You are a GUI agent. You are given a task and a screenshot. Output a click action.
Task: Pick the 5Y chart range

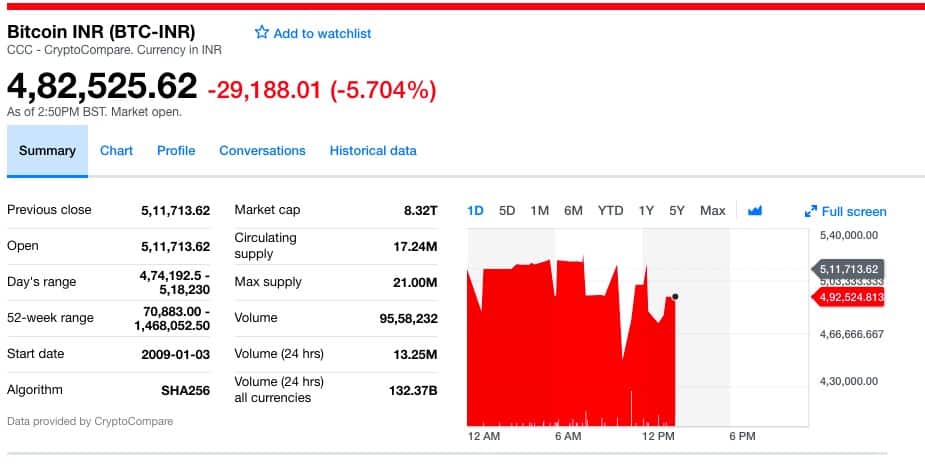coord(677,211)
